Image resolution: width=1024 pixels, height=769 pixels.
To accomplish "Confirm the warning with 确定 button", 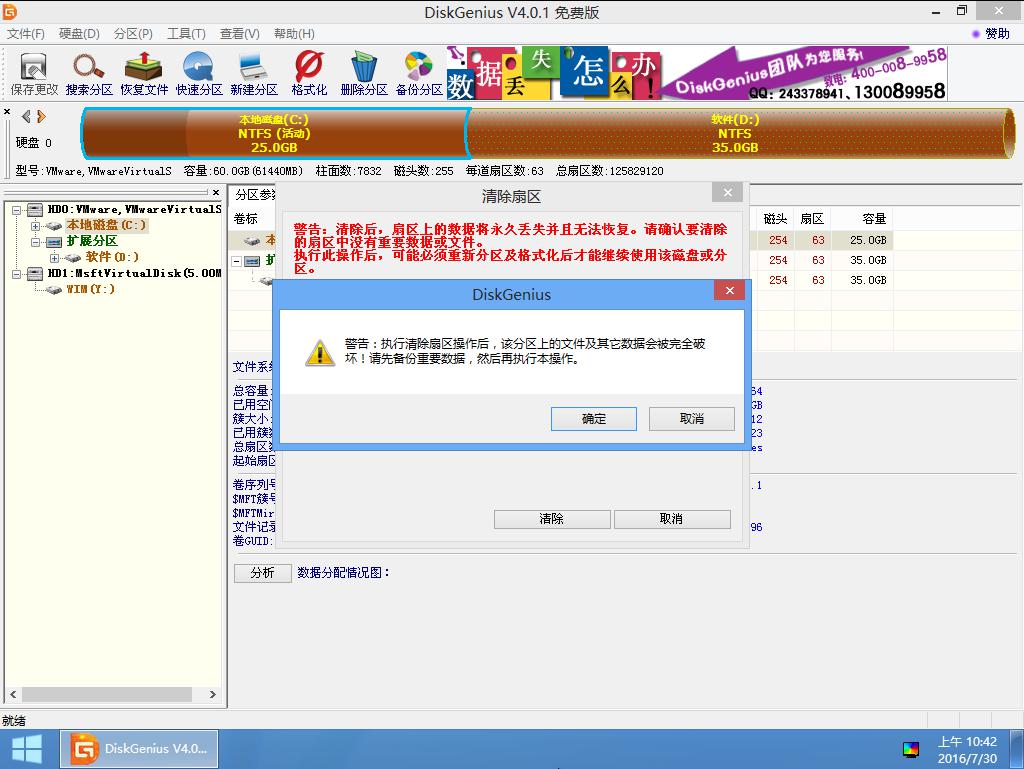I will click(593, 419).
